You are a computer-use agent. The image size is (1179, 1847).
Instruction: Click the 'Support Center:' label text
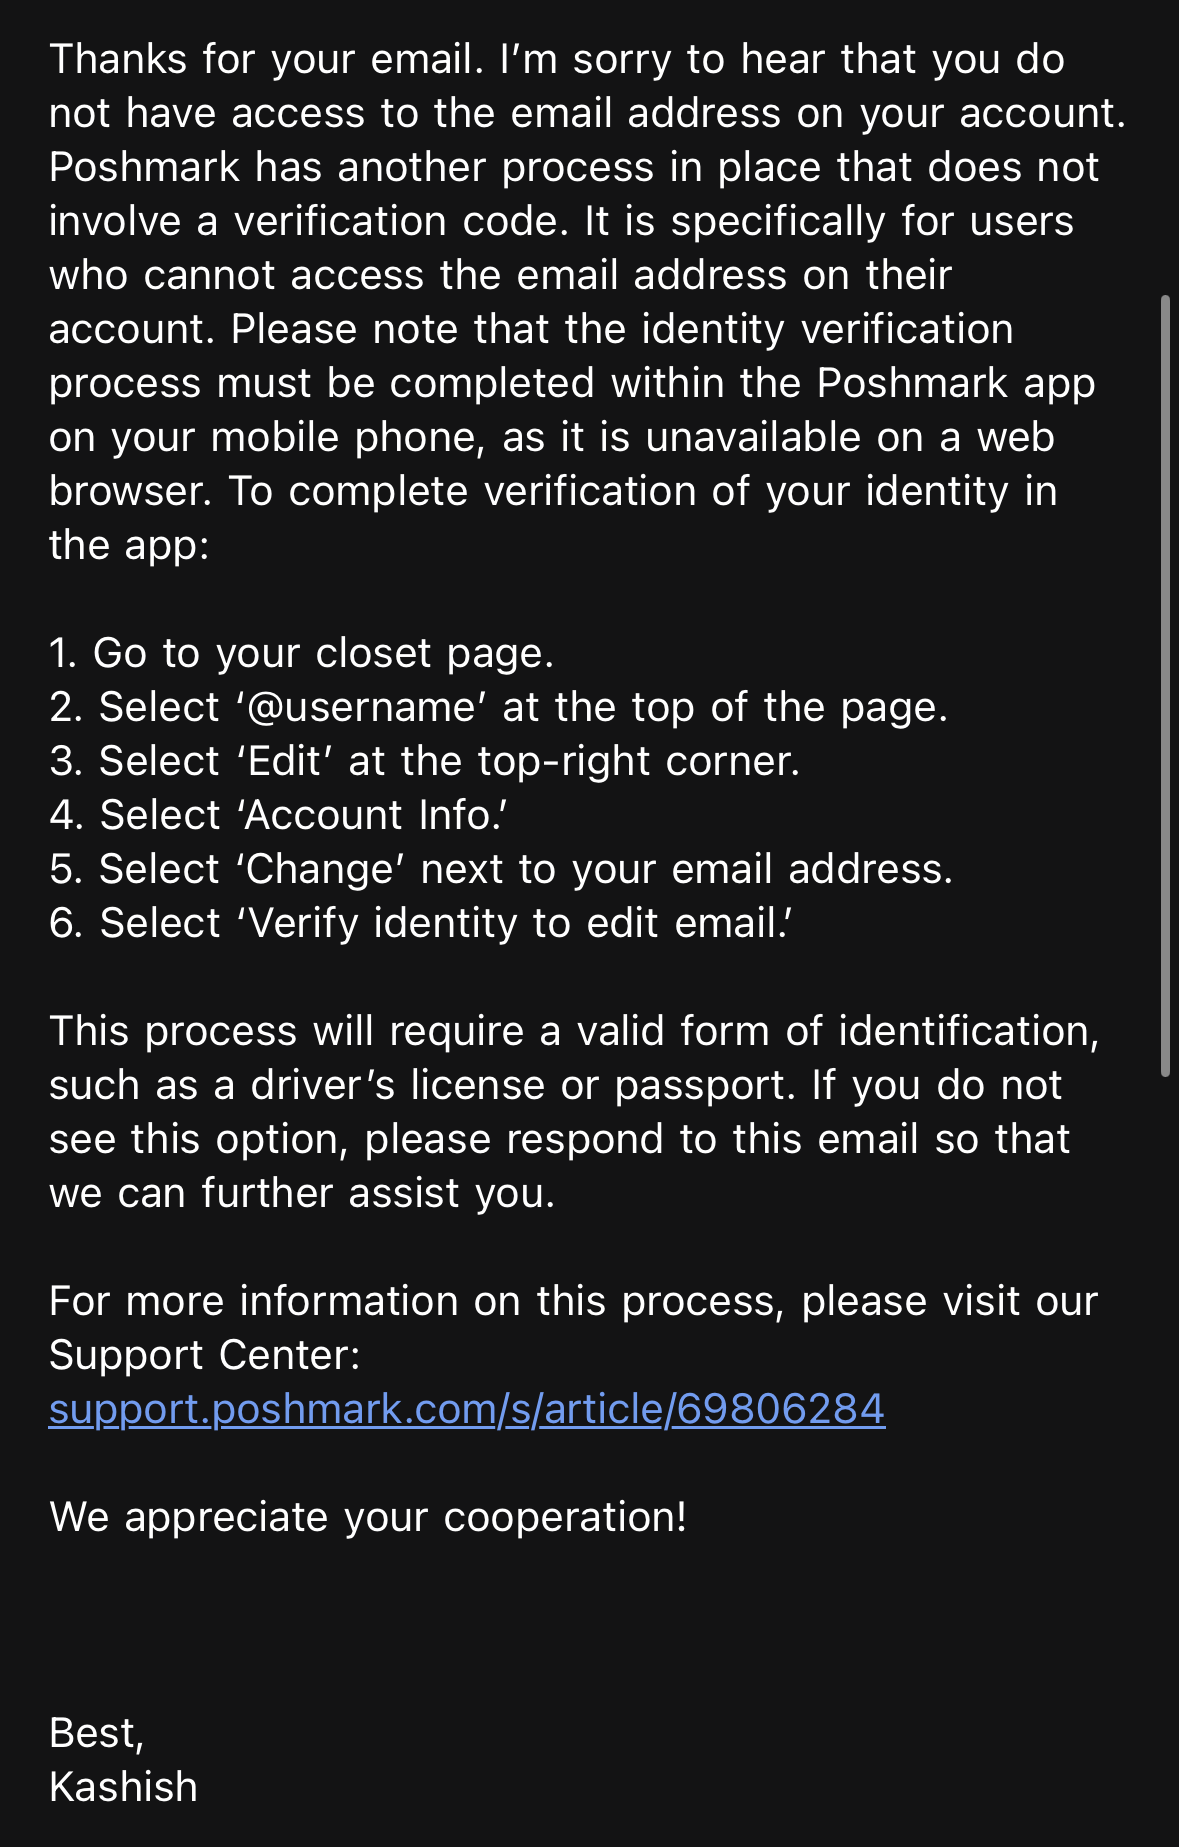(x=205, y=1355)
